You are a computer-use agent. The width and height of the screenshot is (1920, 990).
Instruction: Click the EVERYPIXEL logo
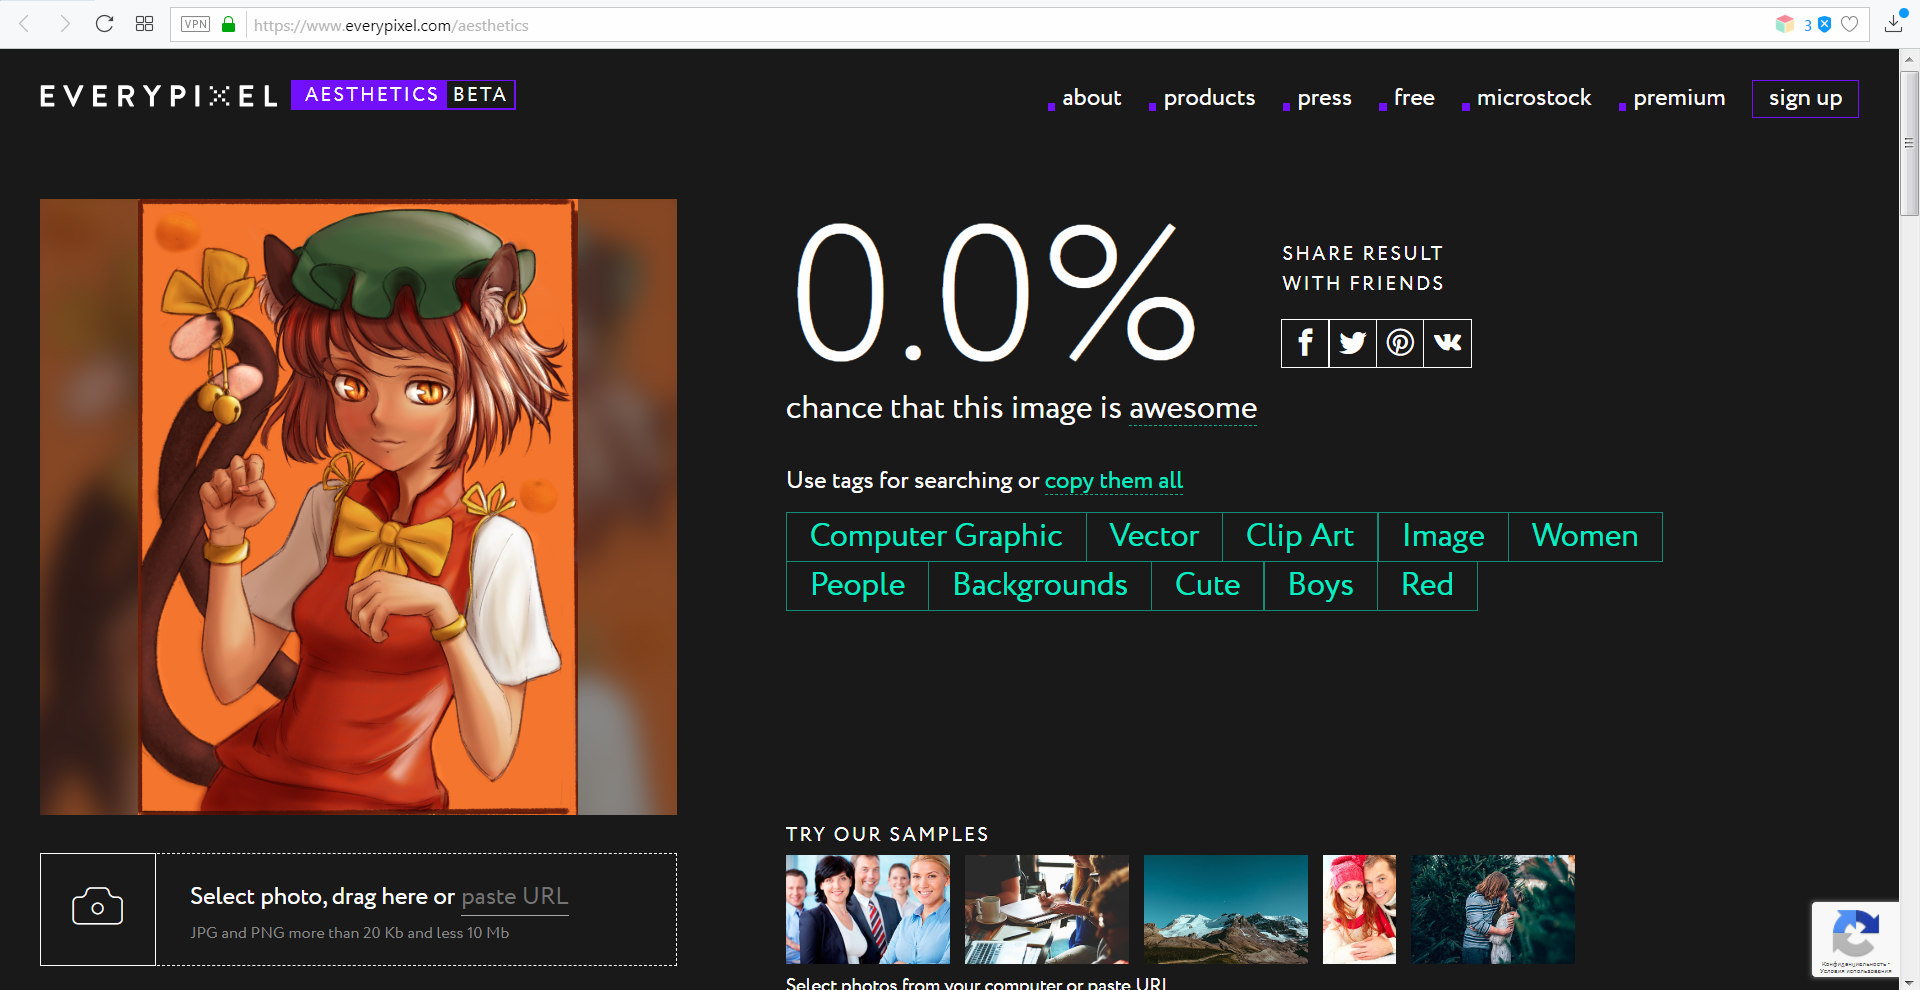[158, 96]
